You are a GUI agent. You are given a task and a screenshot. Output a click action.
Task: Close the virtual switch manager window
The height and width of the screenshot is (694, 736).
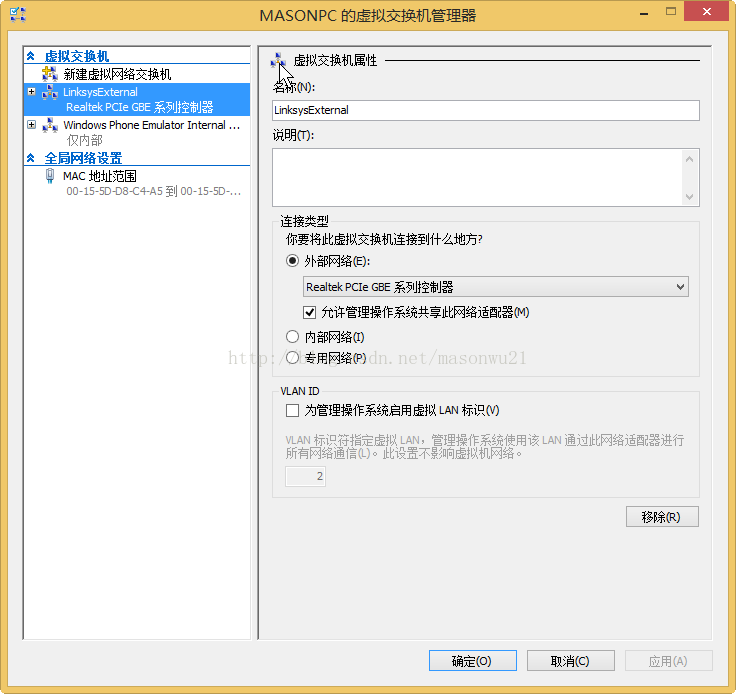(x=706, y=12)
